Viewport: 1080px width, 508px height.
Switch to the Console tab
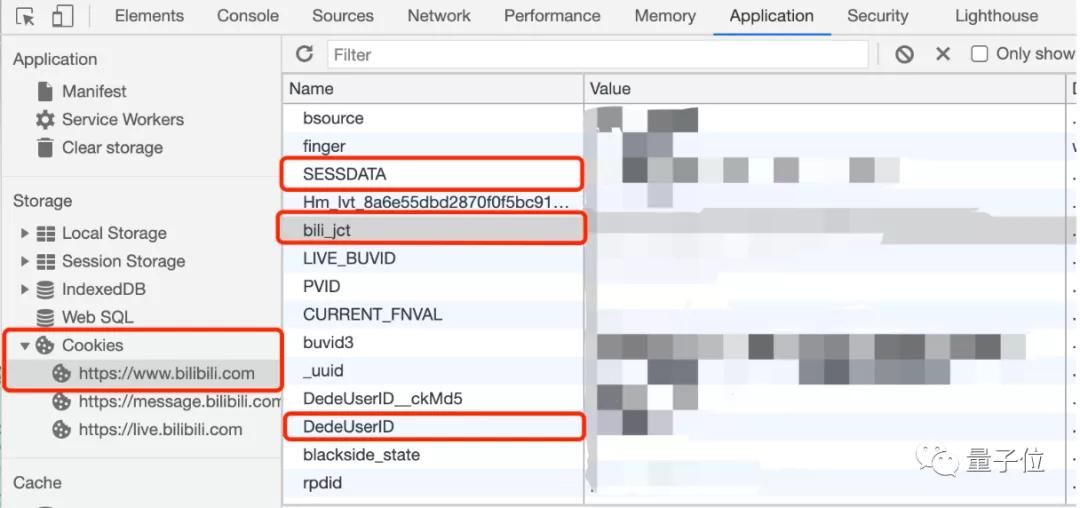point(247,16)
